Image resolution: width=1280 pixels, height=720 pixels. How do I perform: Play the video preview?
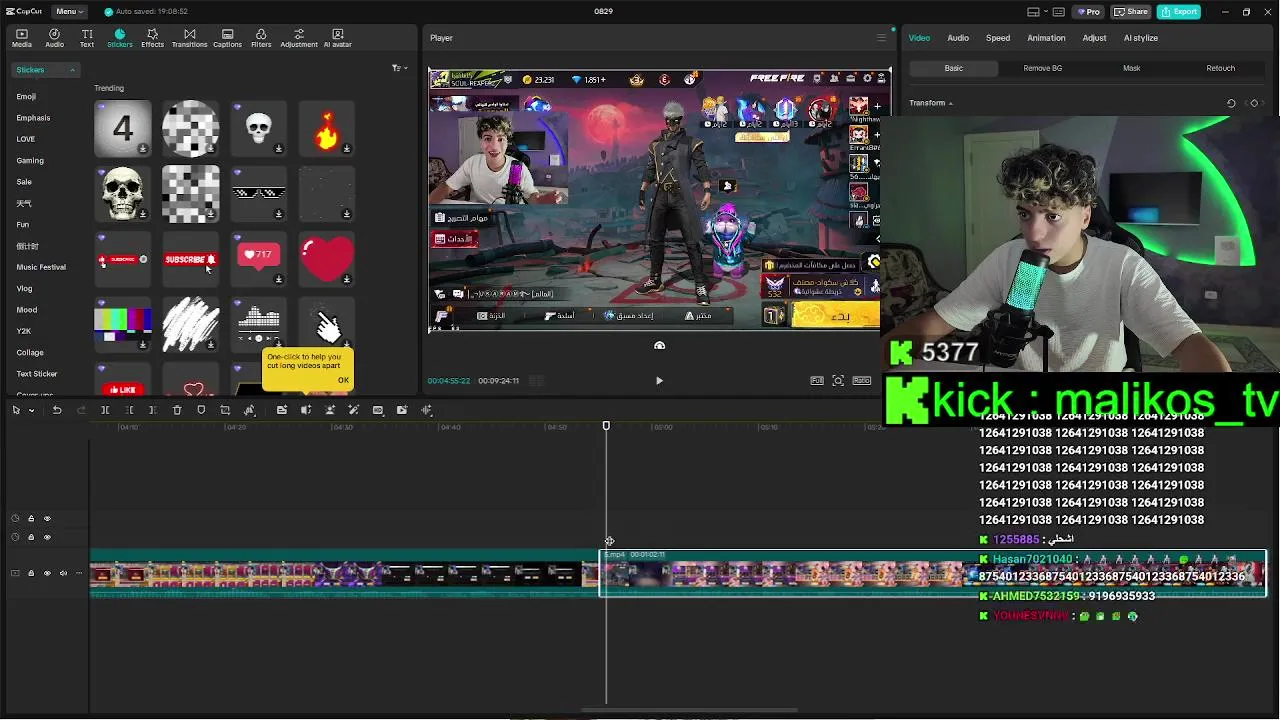659,381
